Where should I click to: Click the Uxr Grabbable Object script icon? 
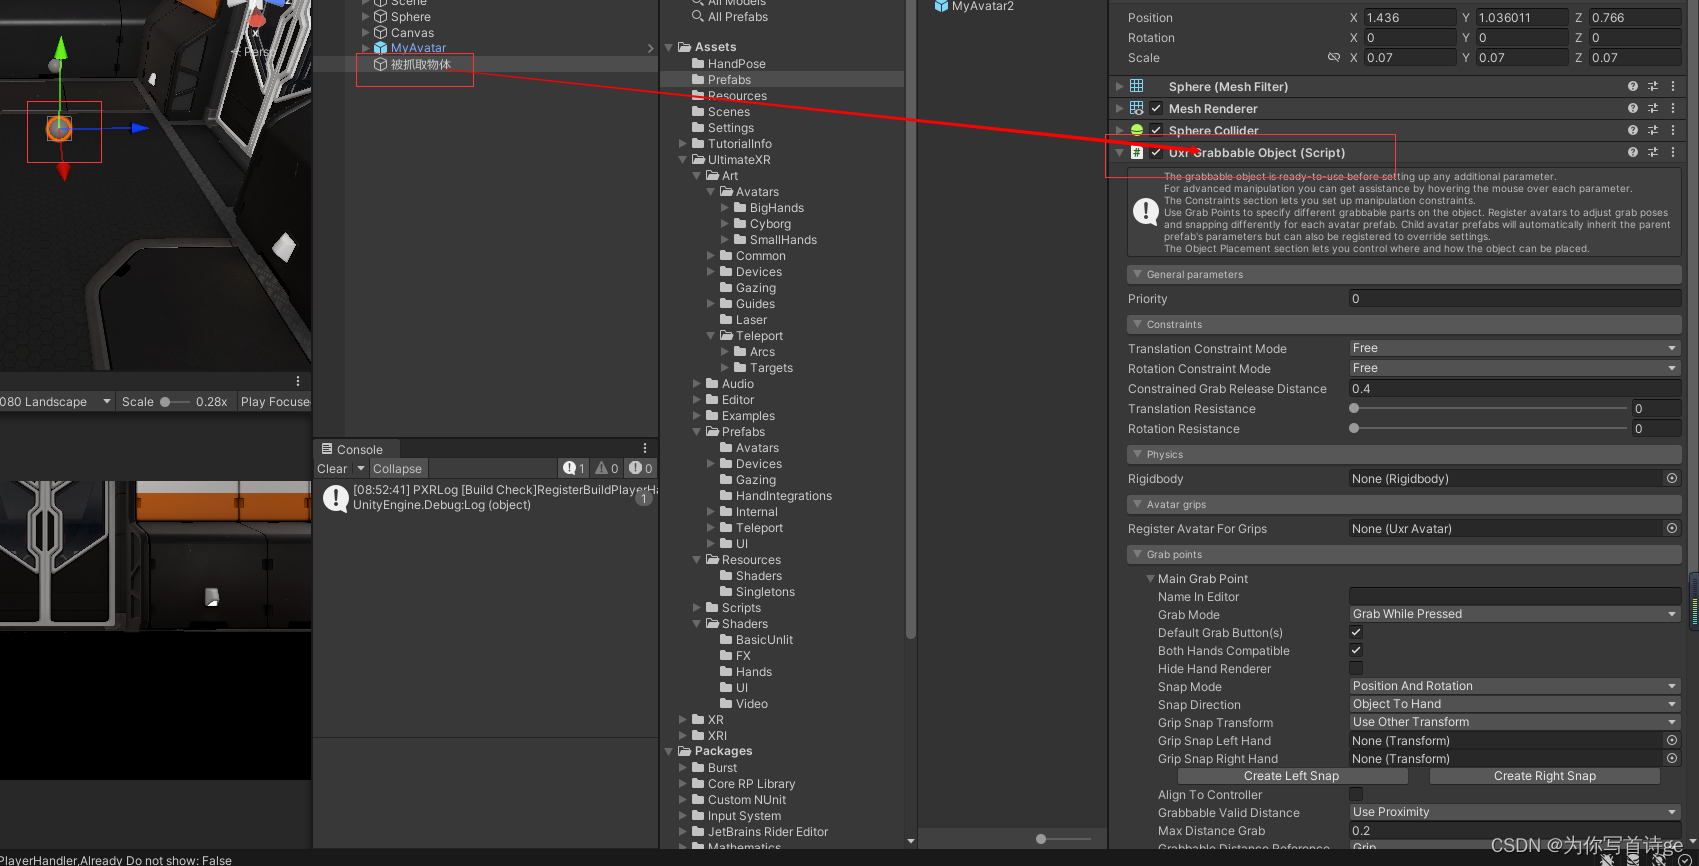[x=1136, y=153]
